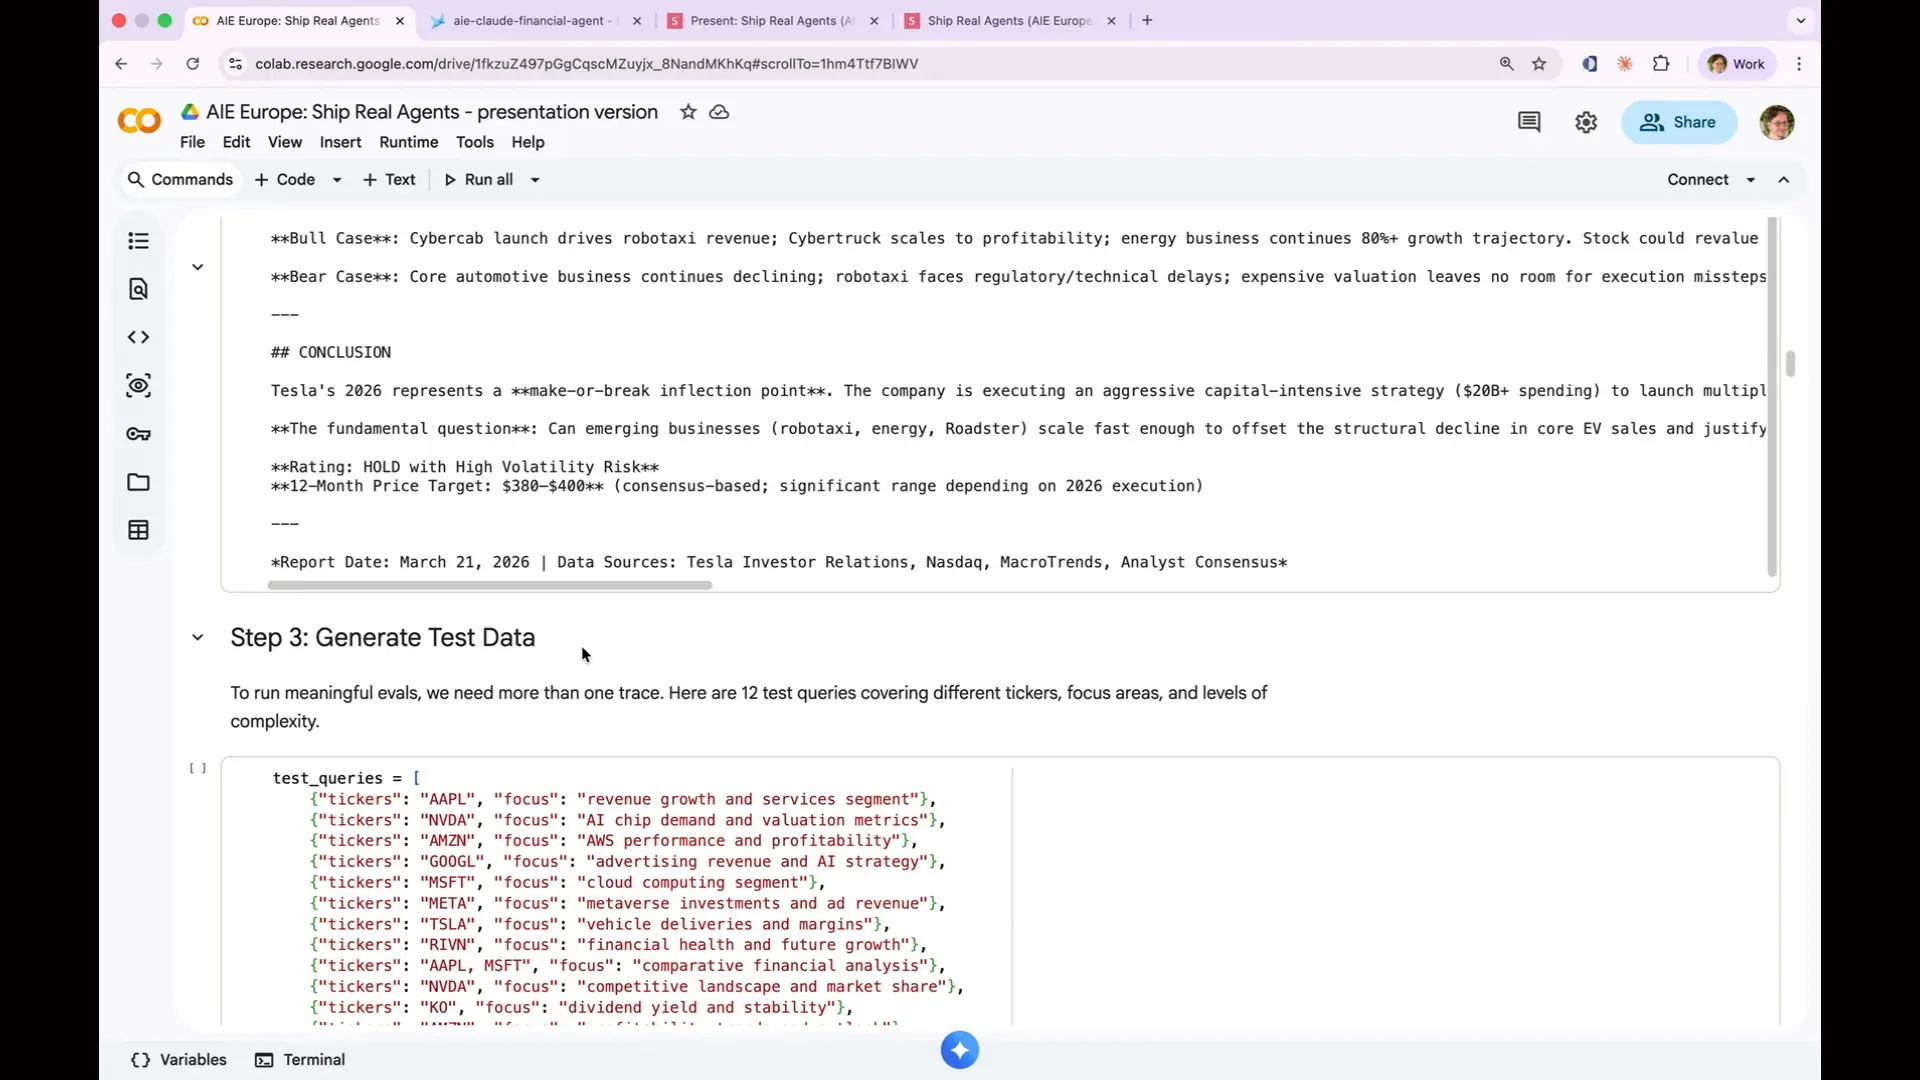
Task: Switch to the Present: Ship Real Agents tab
Action: click(x=773, y=20)
